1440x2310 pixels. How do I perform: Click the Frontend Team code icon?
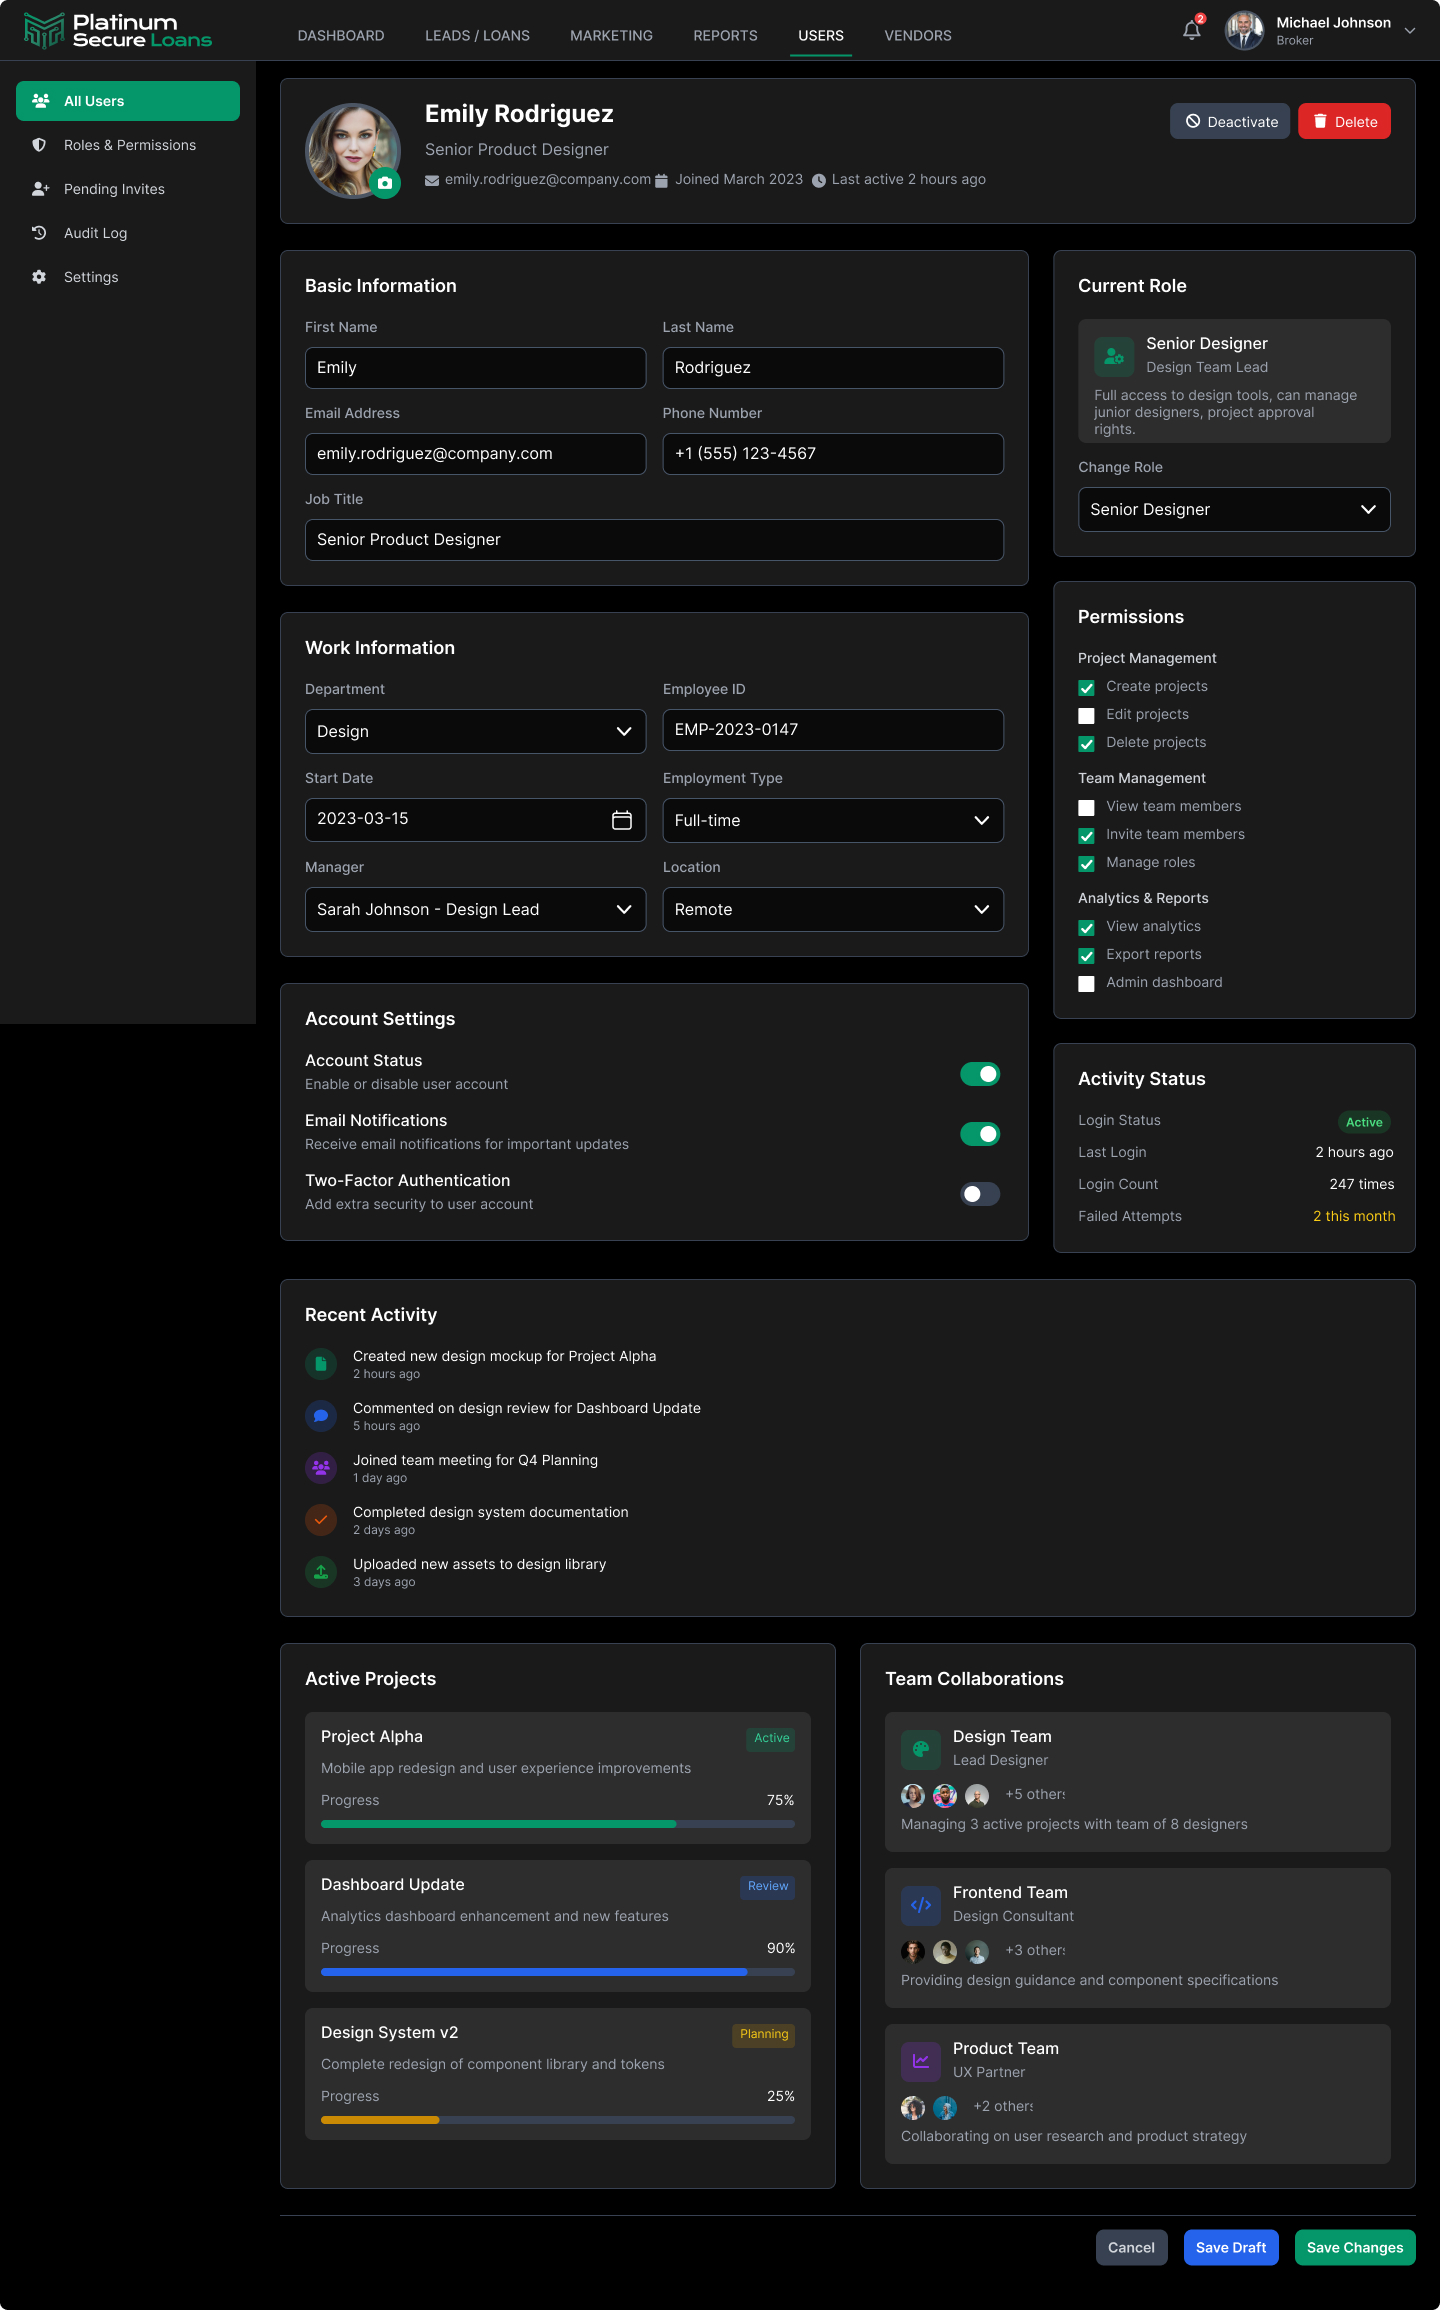click(x=921, y=1905)
